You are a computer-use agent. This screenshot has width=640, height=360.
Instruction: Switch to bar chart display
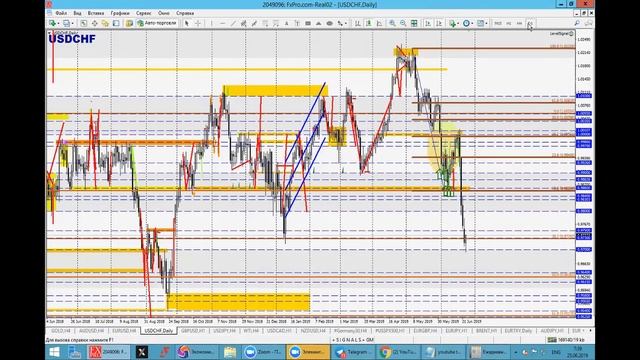[357, 23]
